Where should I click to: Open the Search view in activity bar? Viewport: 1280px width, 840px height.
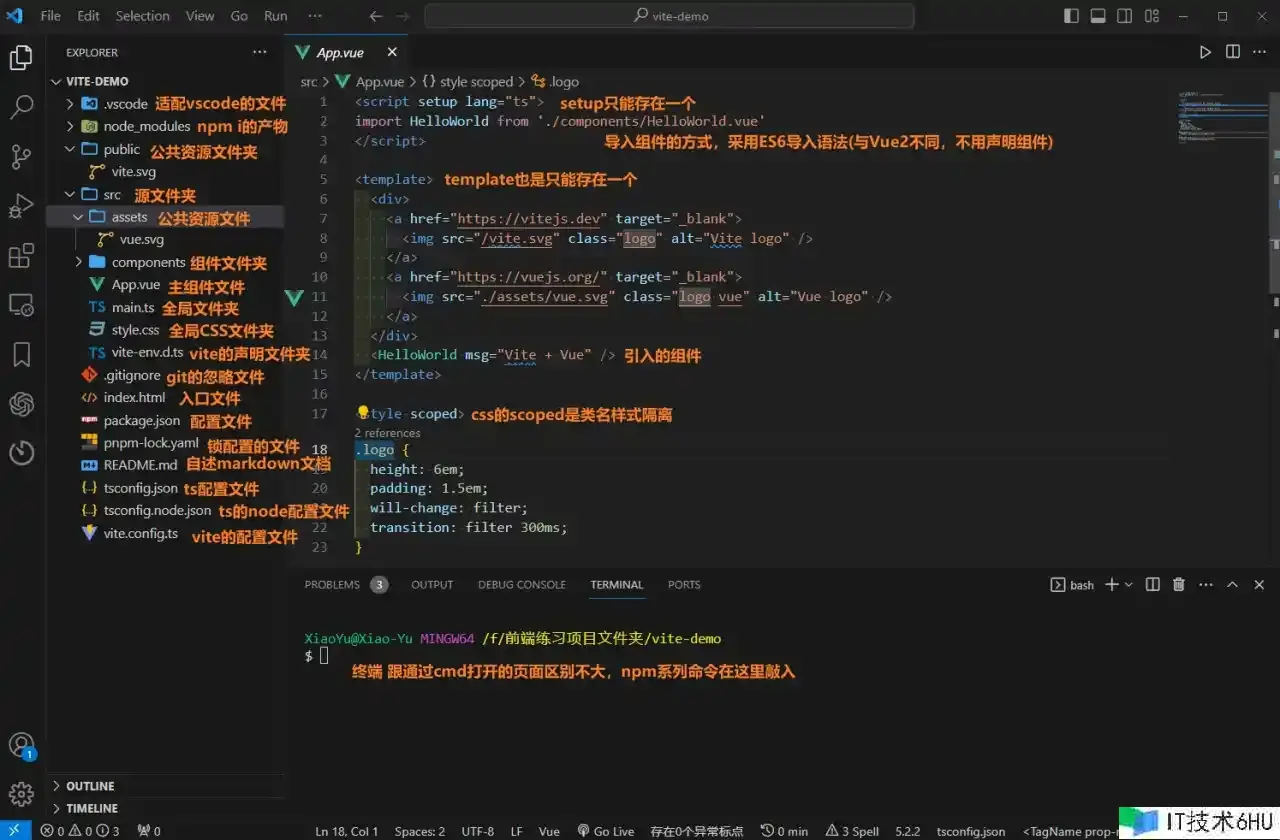(x=21, y=107)
